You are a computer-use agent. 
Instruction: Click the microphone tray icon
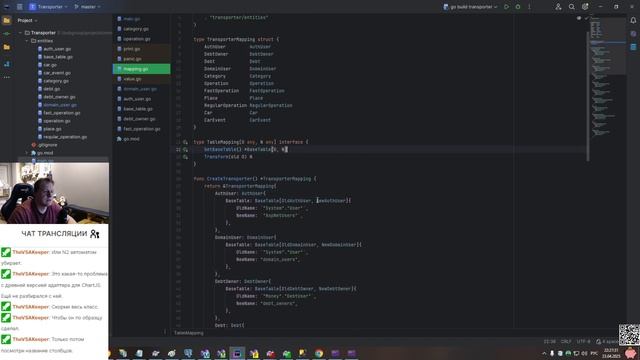pyautogui.click(x=552, y=353)
